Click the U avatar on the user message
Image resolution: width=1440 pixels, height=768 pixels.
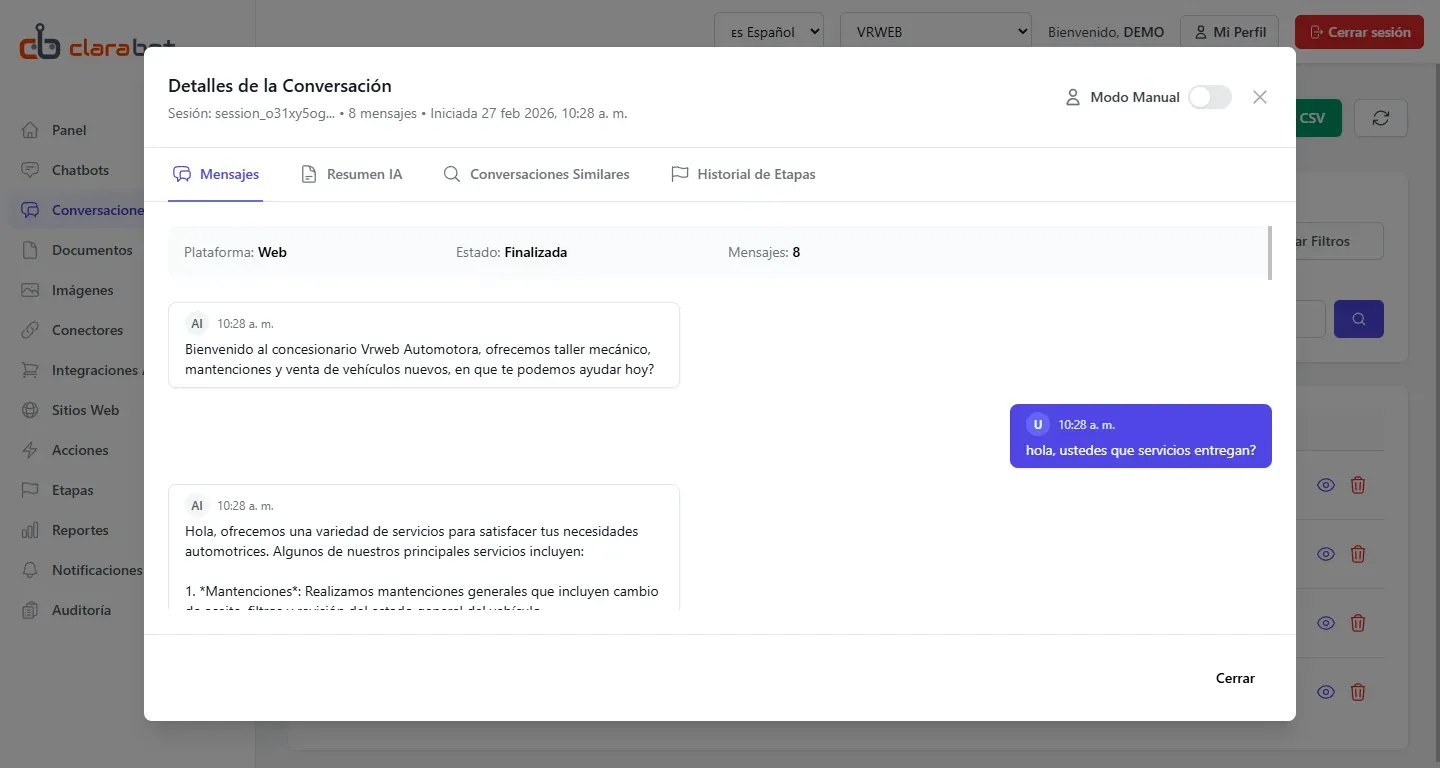tap(1038, 425)
